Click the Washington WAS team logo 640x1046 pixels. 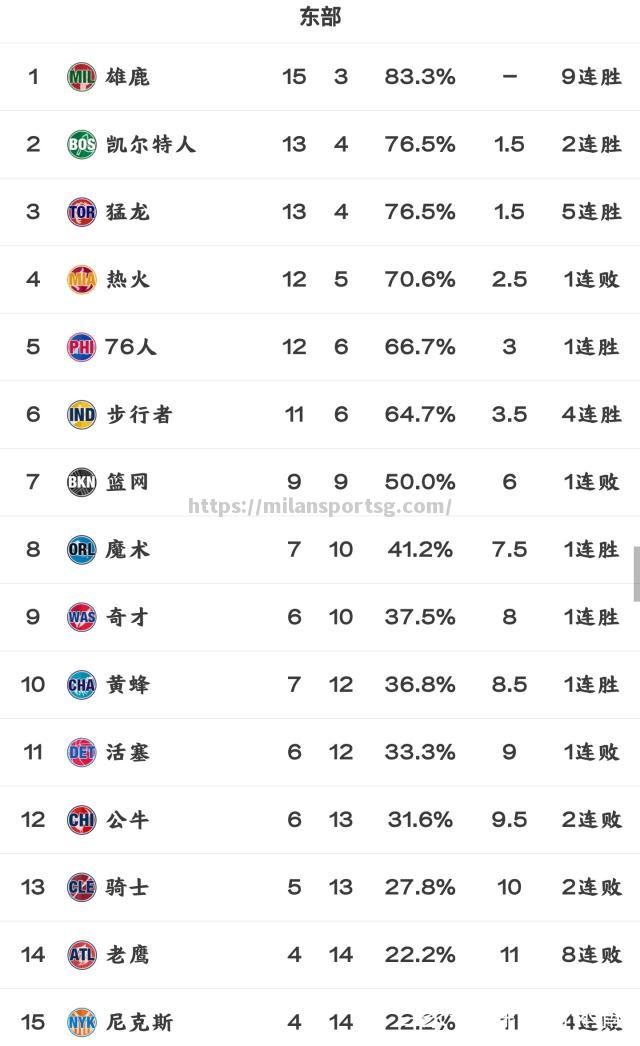coord(81,617)
